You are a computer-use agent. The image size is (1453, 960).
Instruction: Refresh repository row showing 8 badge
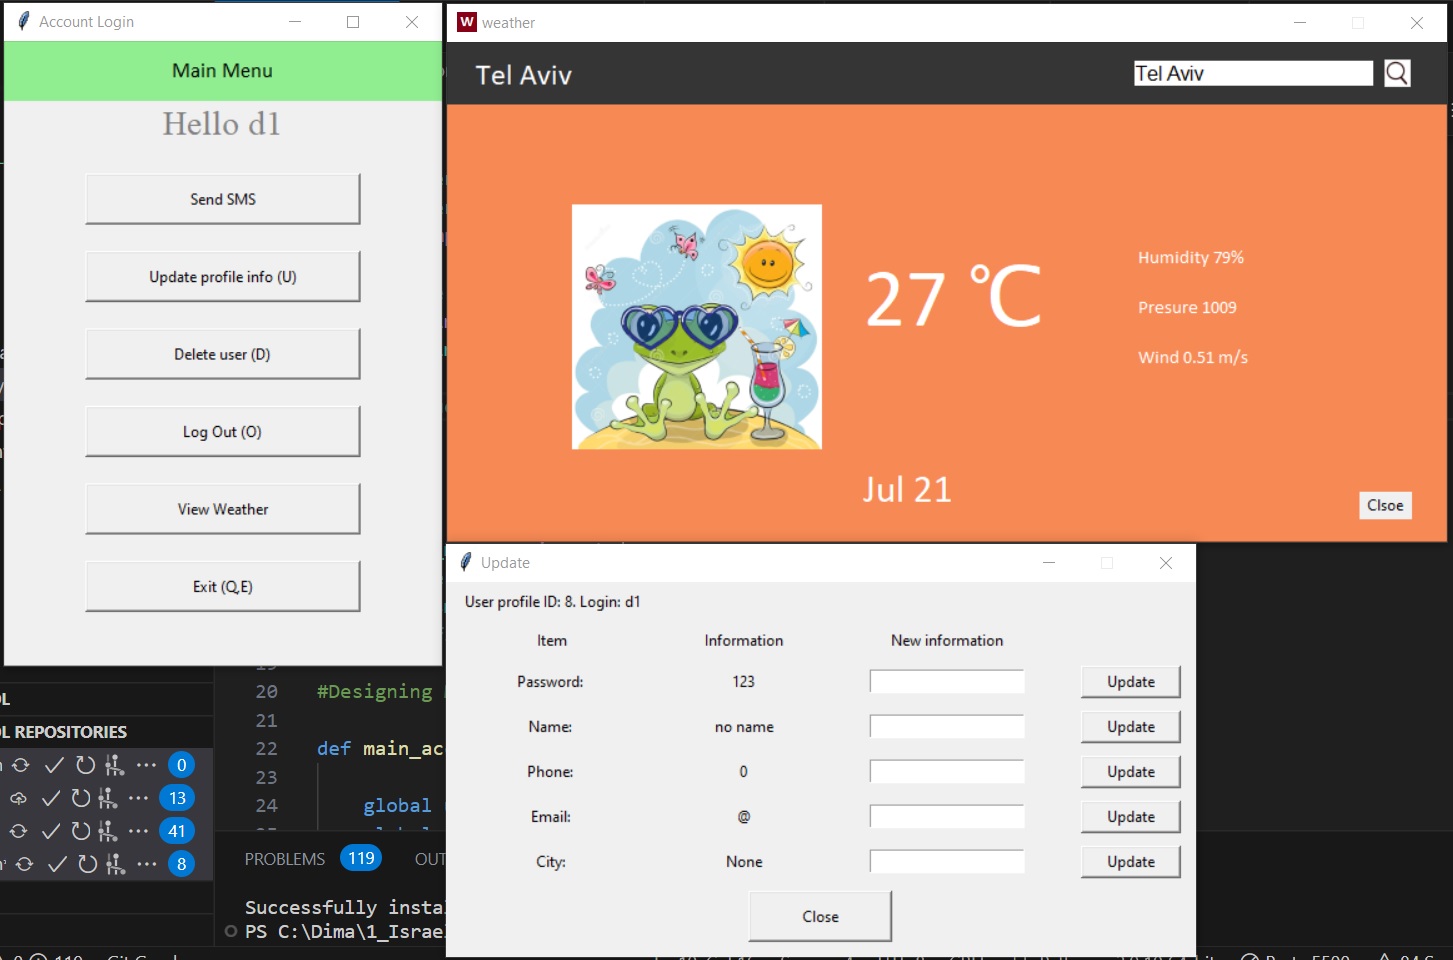(x=88, y=864)
